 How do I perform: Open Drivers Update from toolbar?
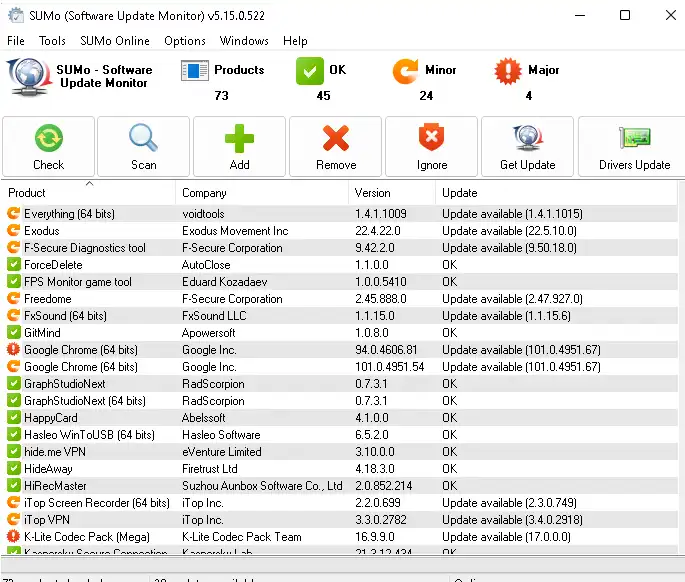tap(634, 138)
